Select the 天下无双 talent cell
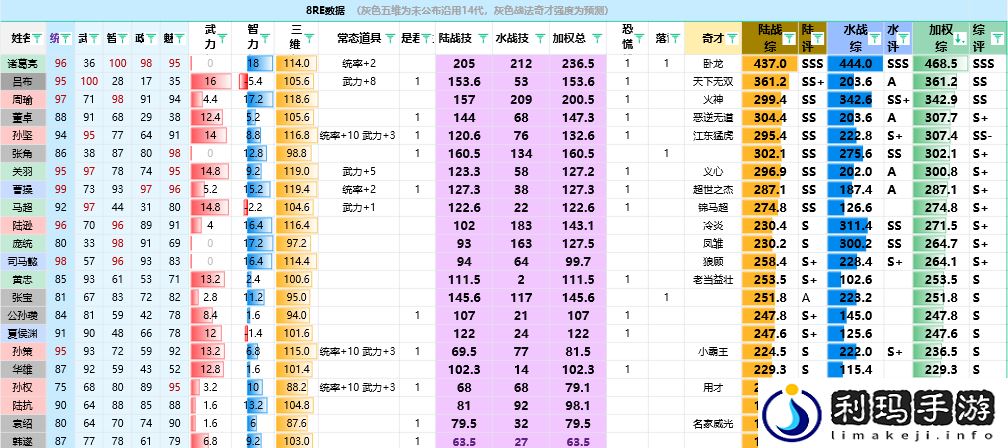Image resolution: width=1008 pixels, height=448 pixels. click(713, 82)
